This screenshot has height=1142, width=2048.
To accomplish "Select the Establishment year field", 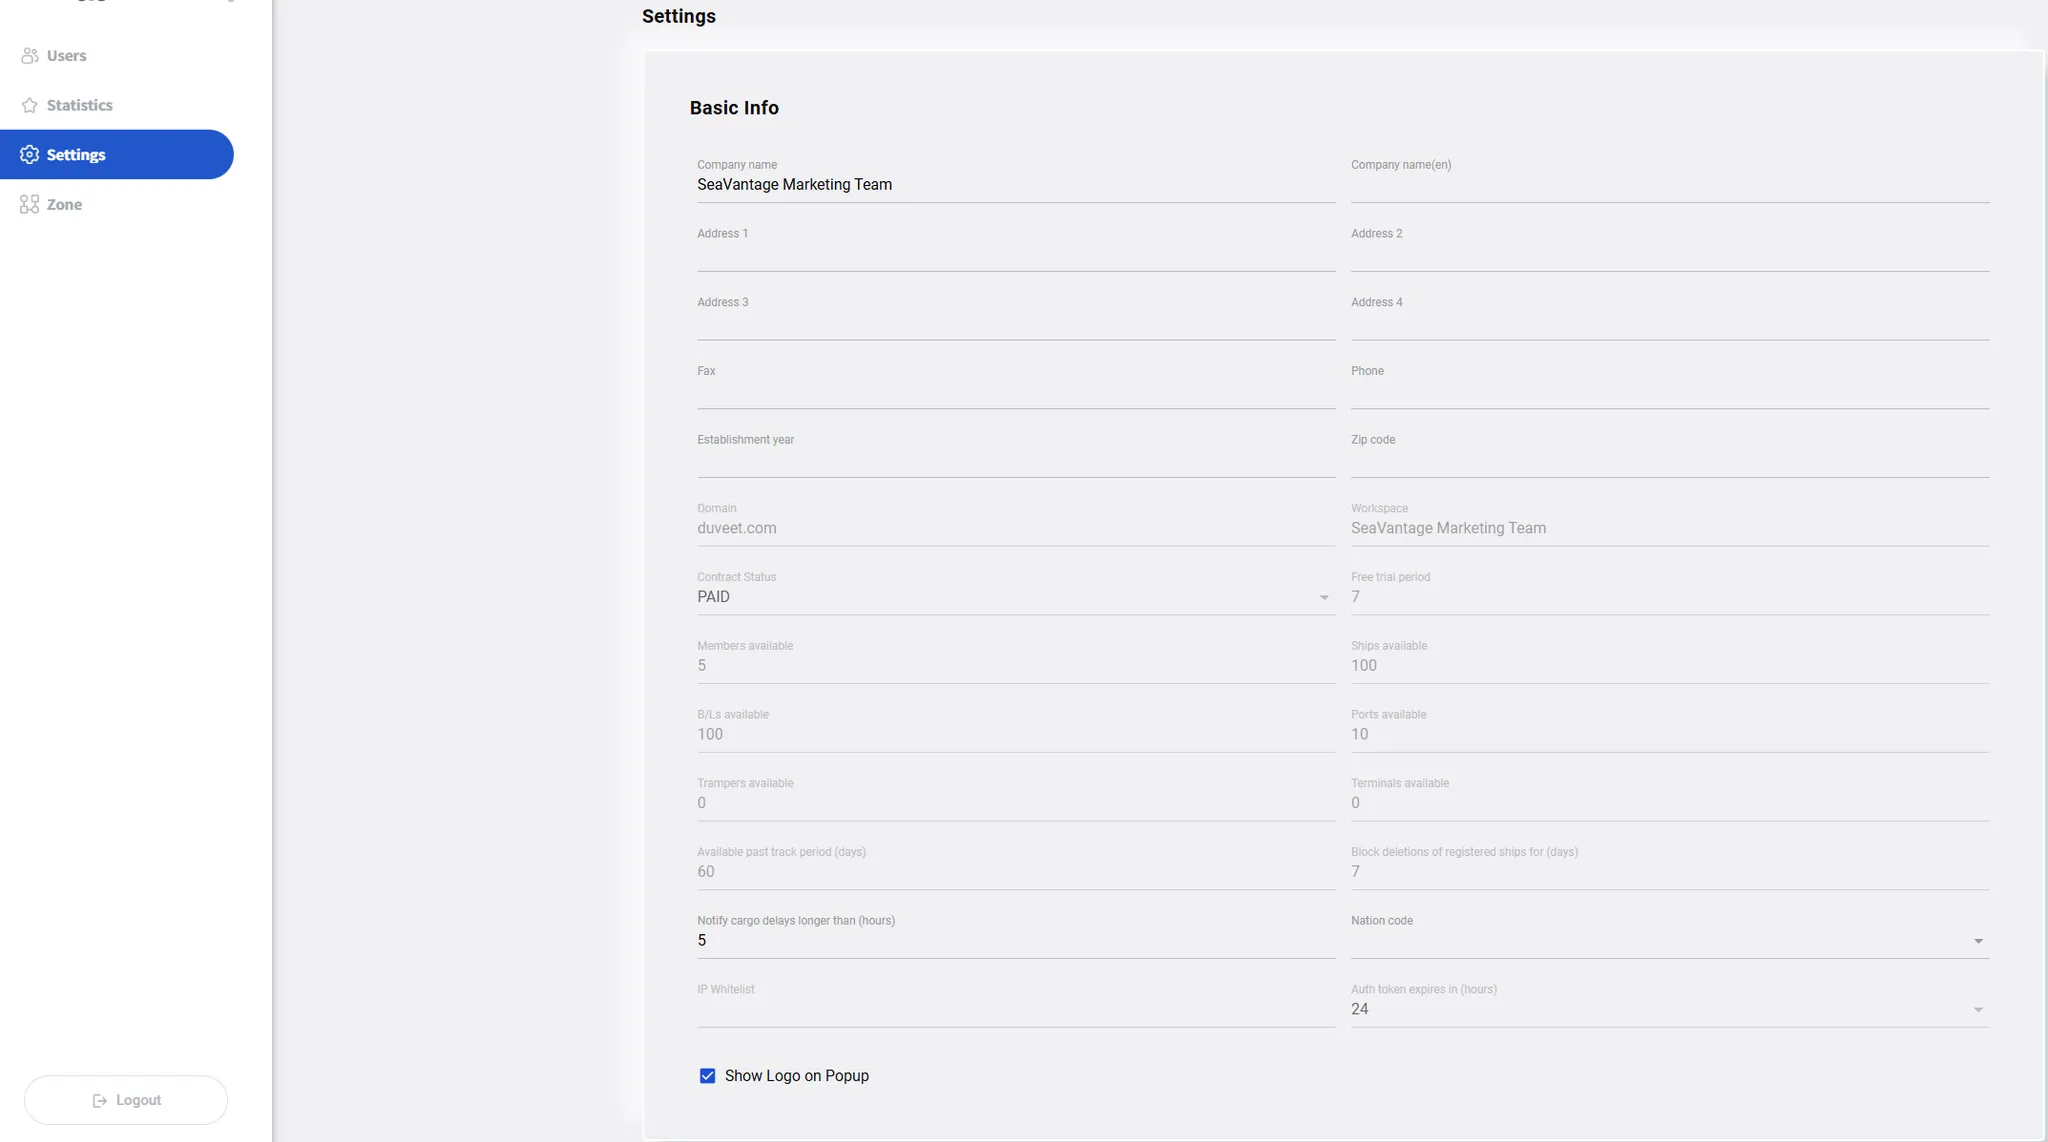I will (1015, 460).
